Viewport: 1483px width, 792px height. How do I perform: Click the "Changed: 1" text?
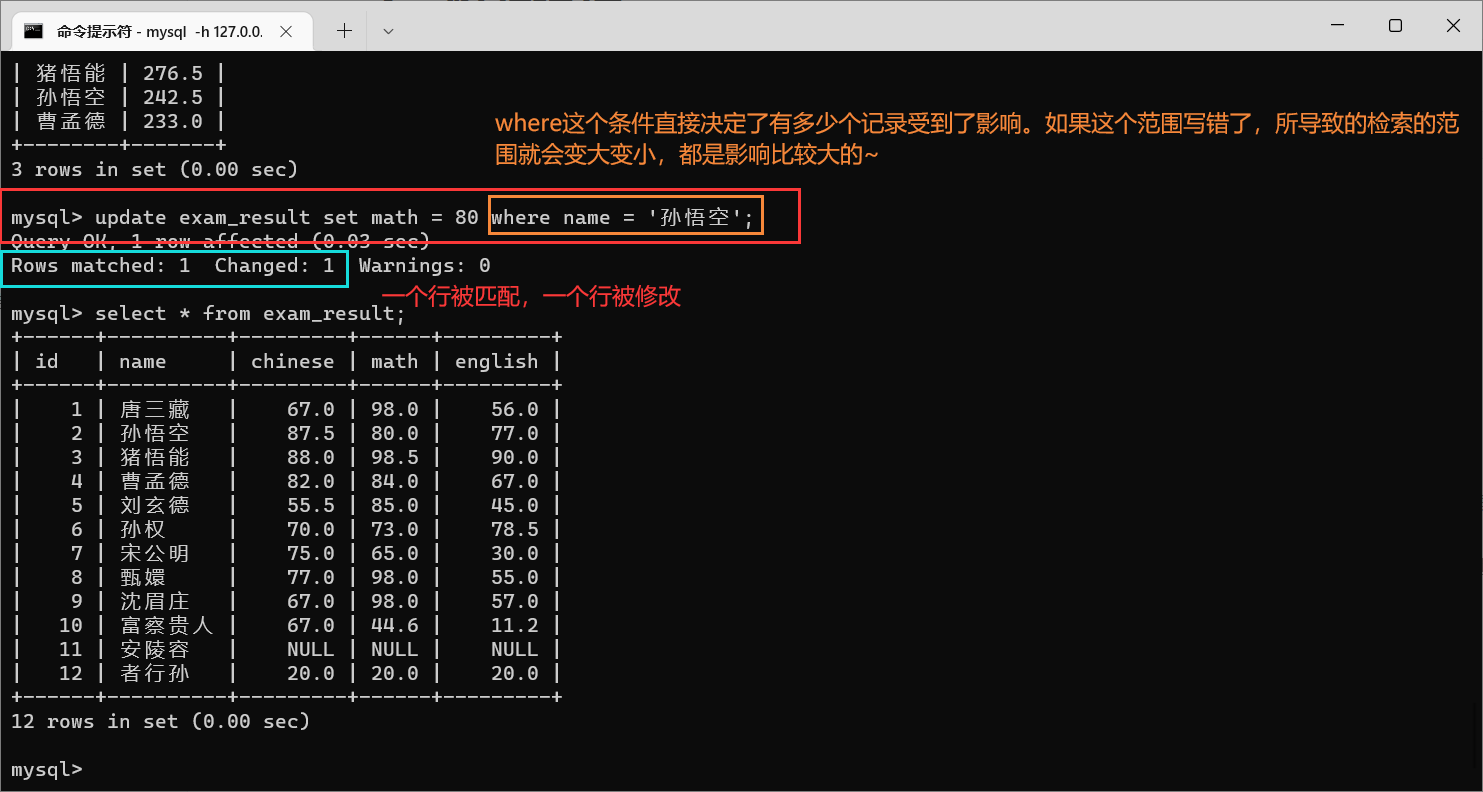(274, 266)
